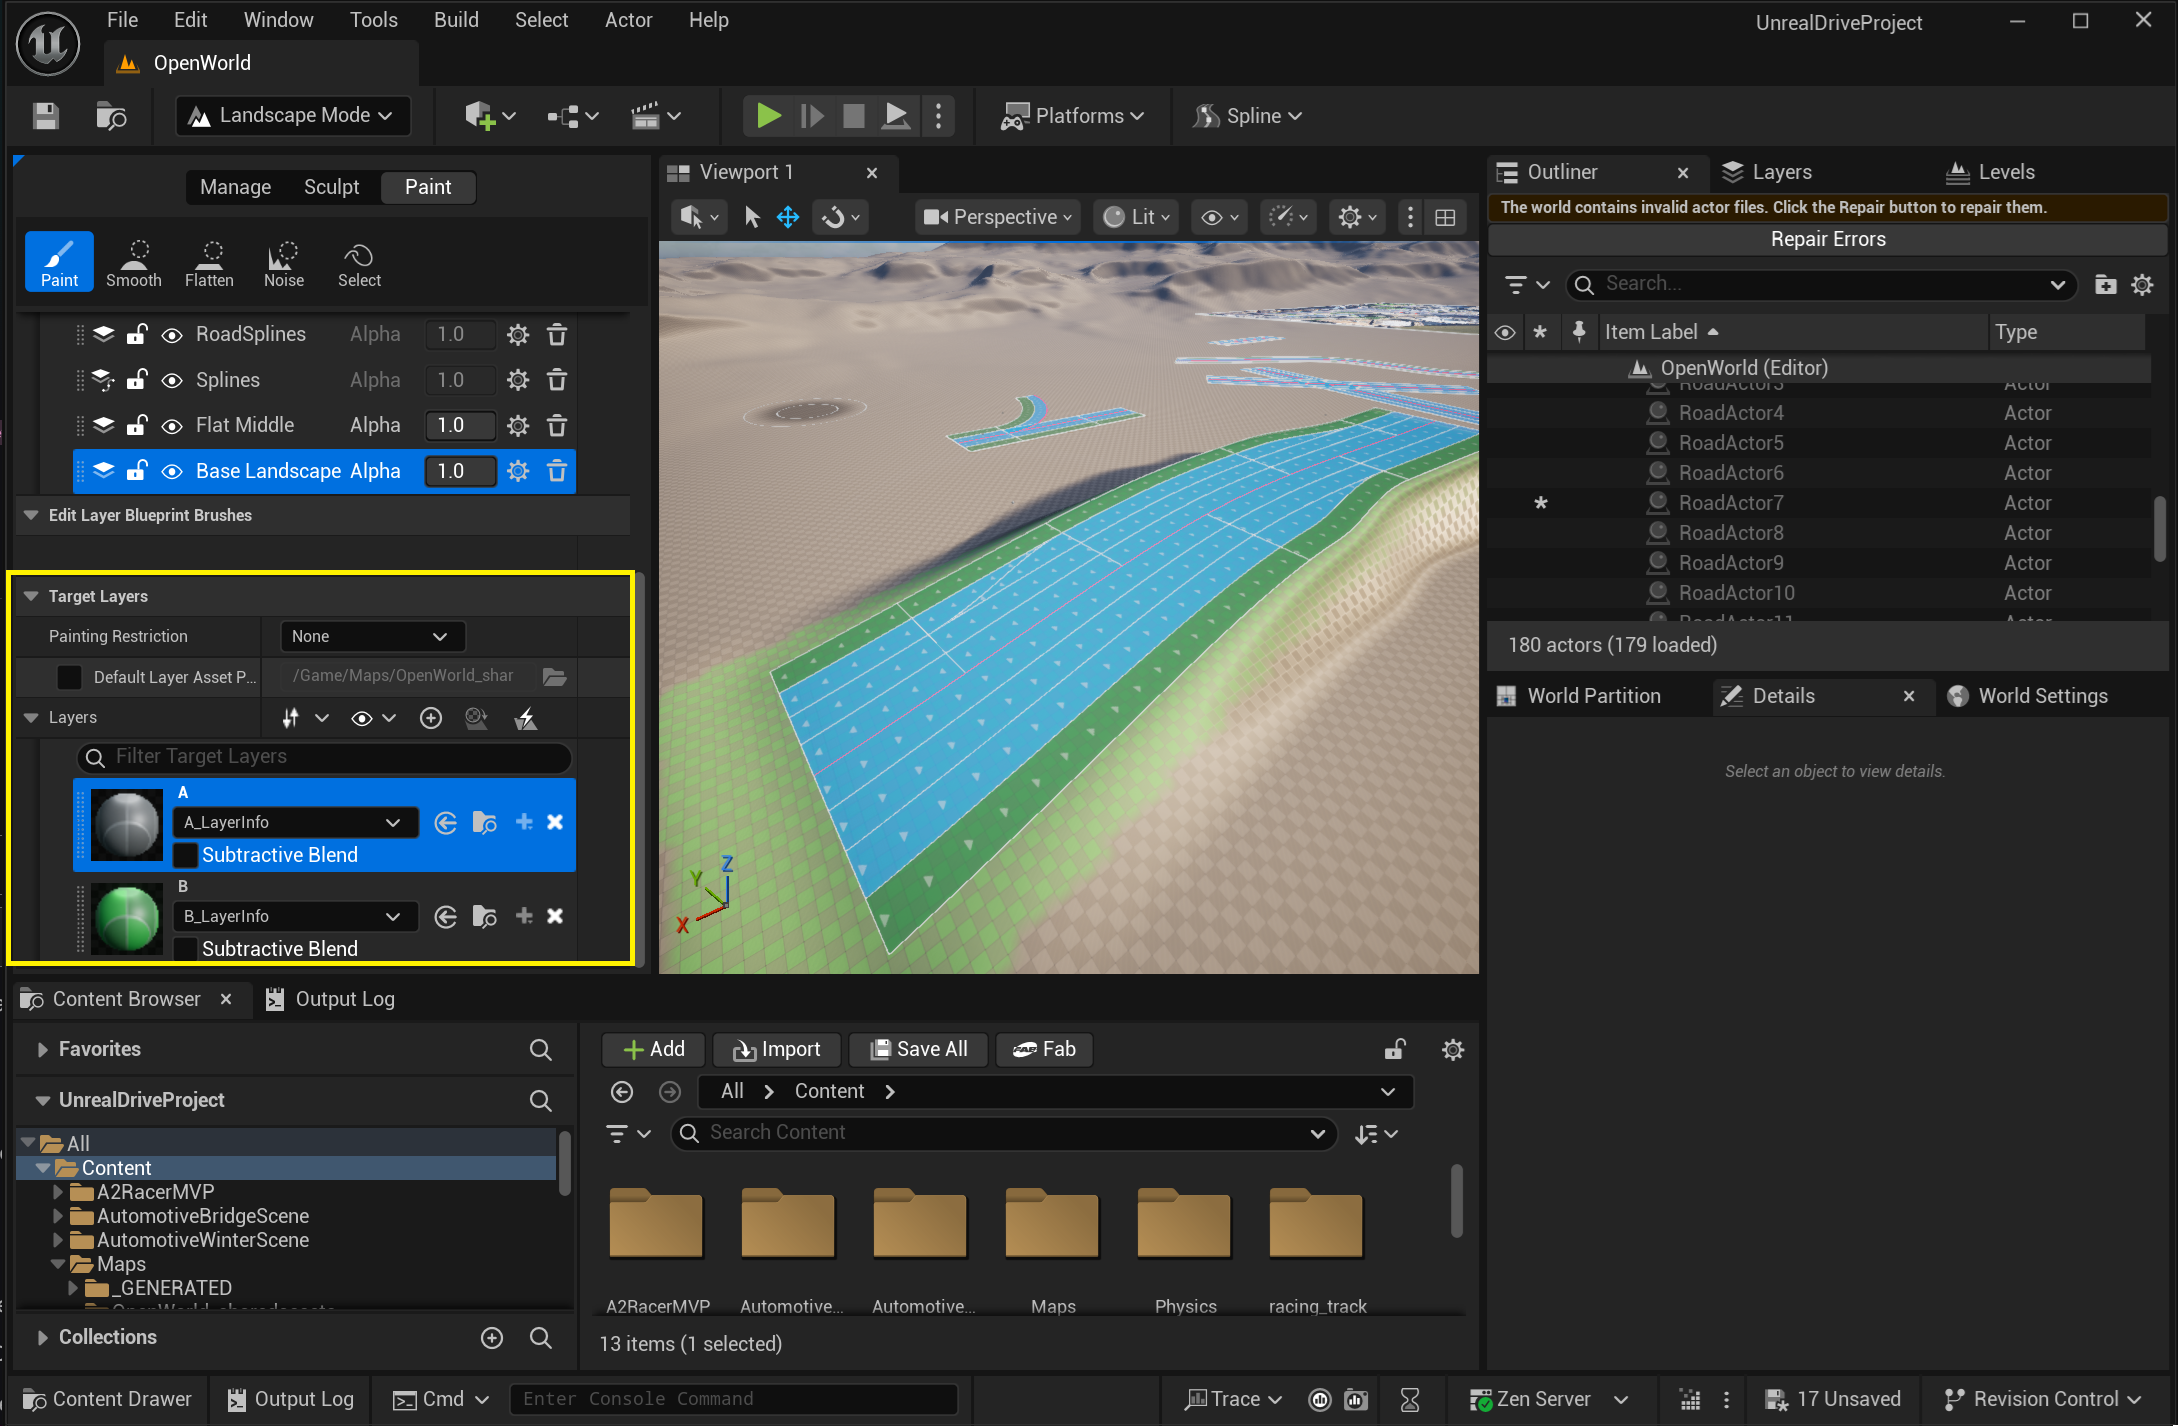The image size is (2178, 1426).
Task: Switch to the World Settings tab
Action: (2028, 696)
